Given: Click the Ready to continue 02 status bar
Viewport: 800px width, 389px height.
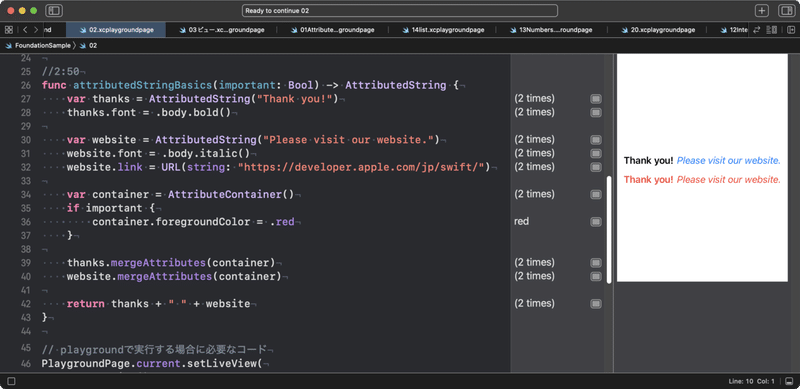Looking at the screenshot, I should 399,11.
